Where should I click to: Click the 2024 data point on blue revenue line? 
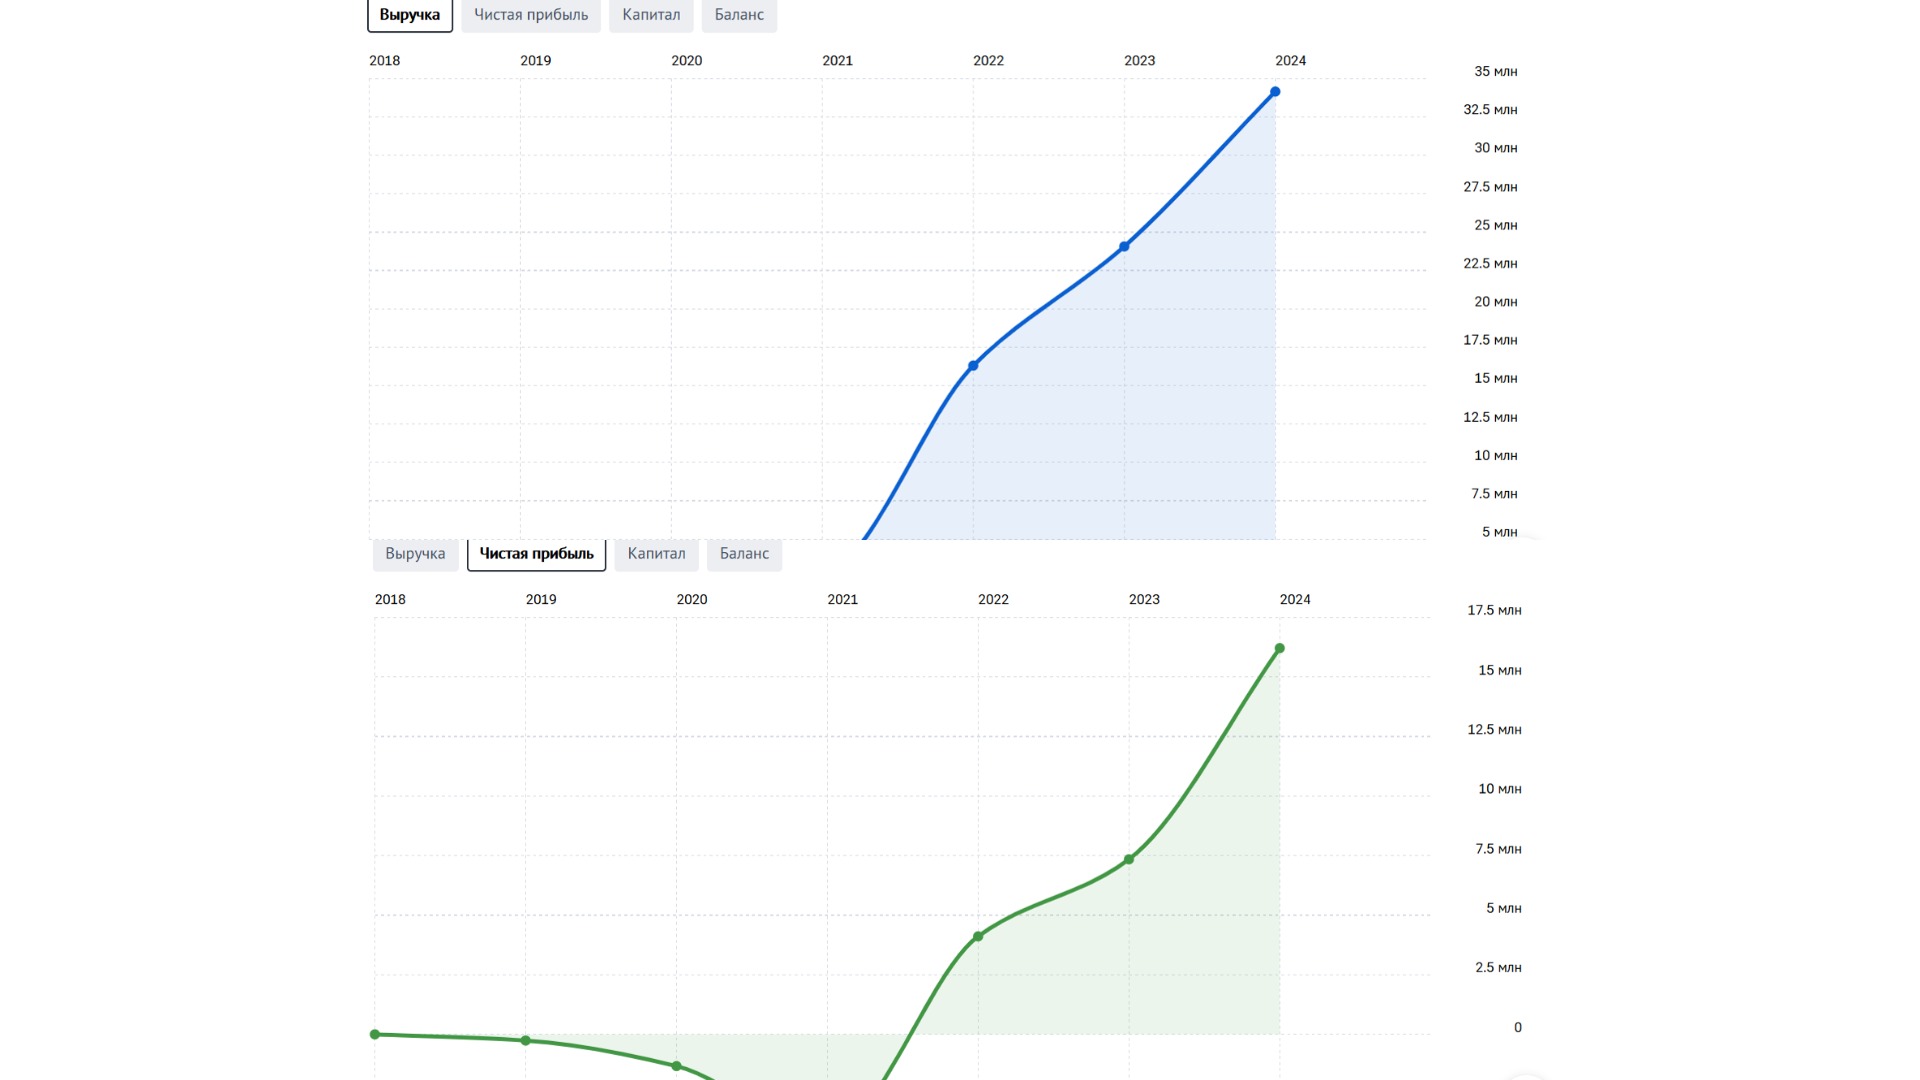[1275, 92]
